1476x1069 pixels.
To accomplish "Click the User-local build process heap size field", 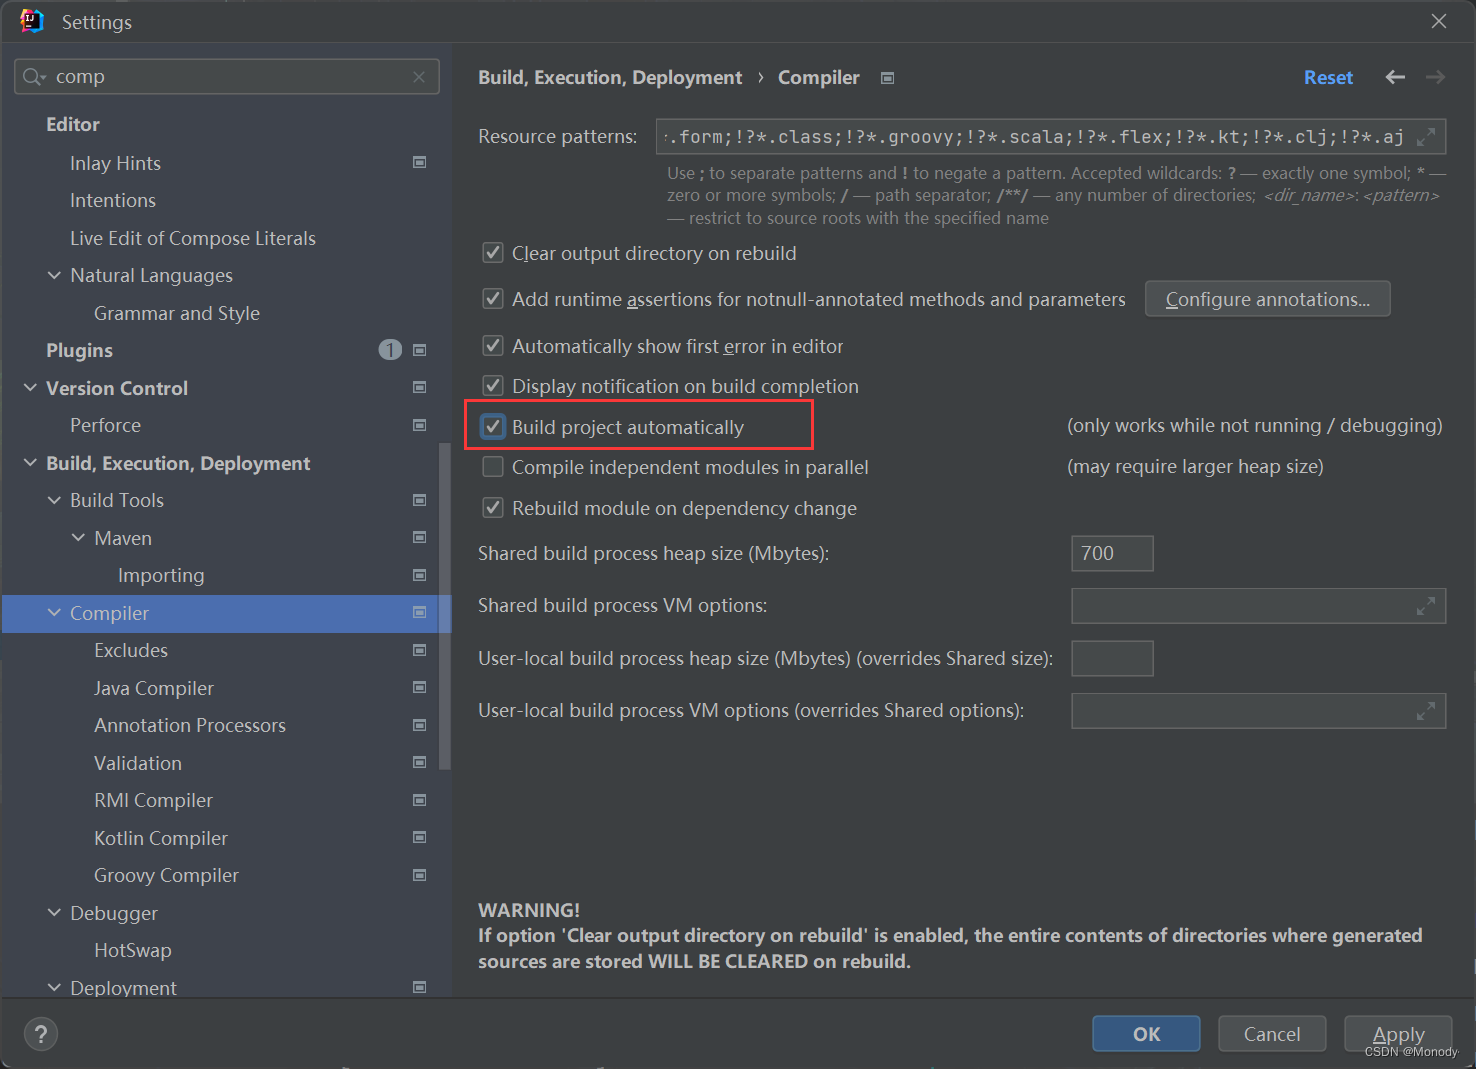I will coord(1112,658).
